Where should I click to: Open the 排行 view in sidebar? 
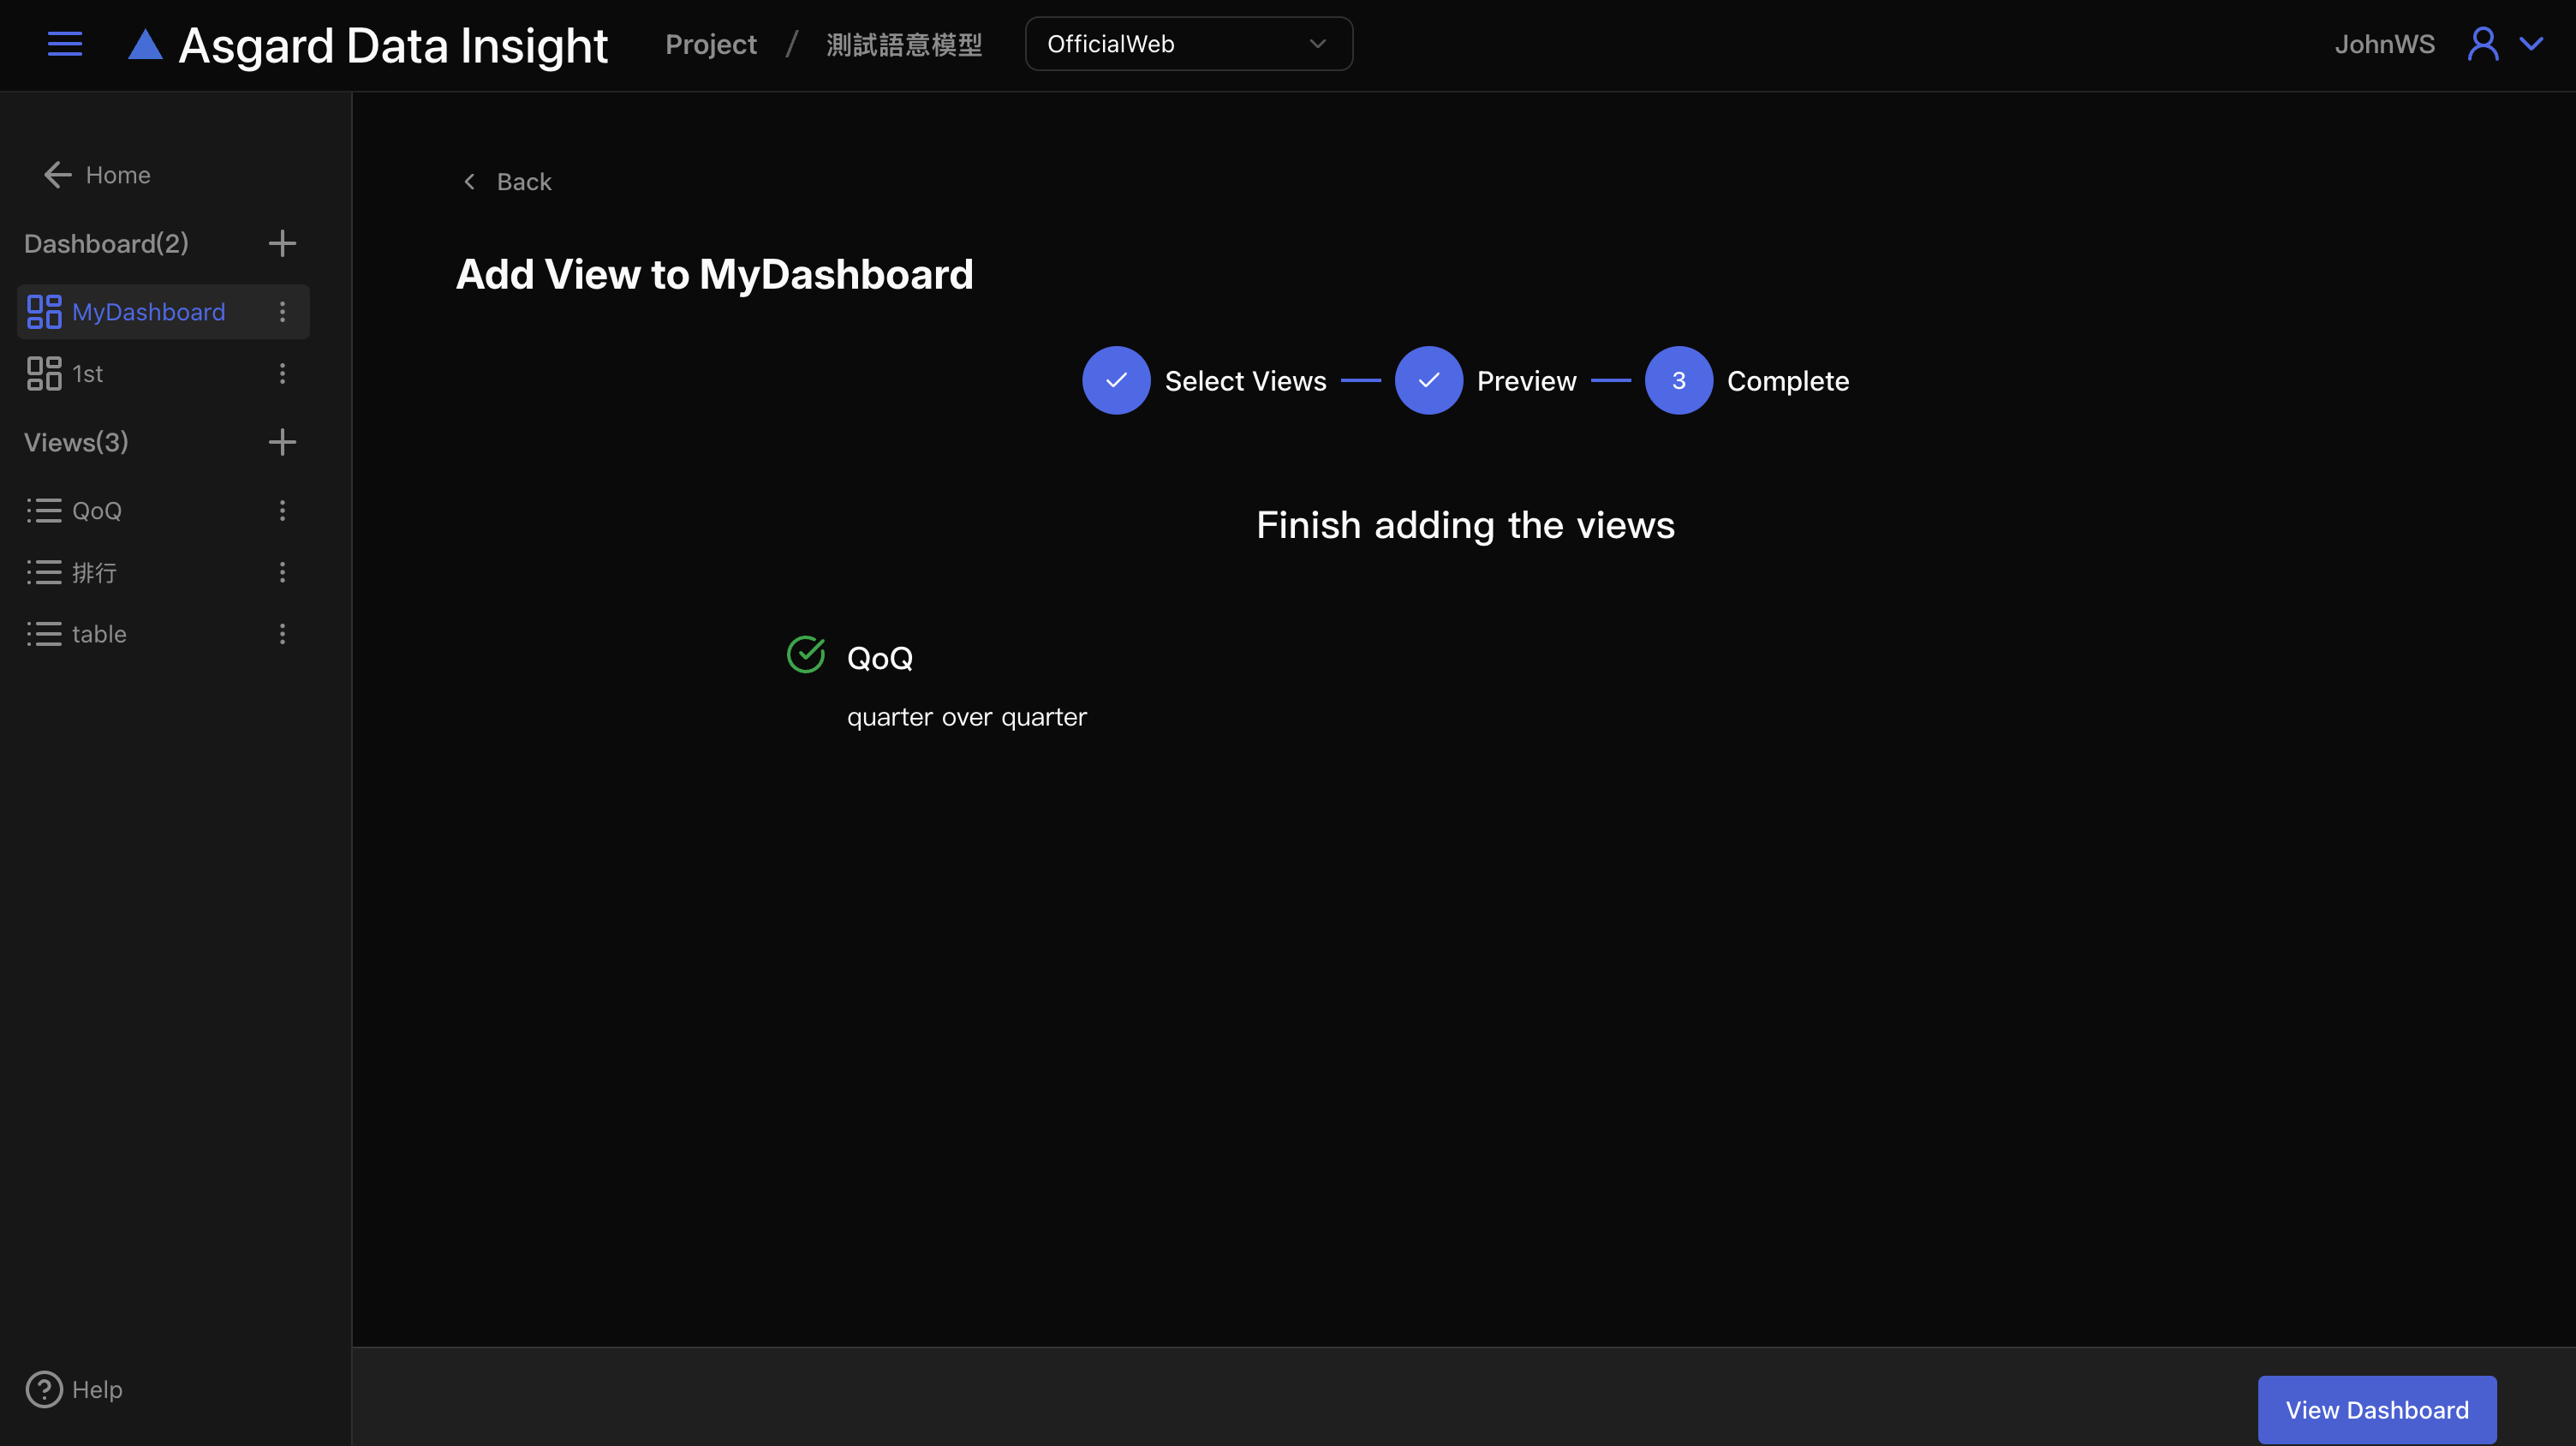point(94,572)
